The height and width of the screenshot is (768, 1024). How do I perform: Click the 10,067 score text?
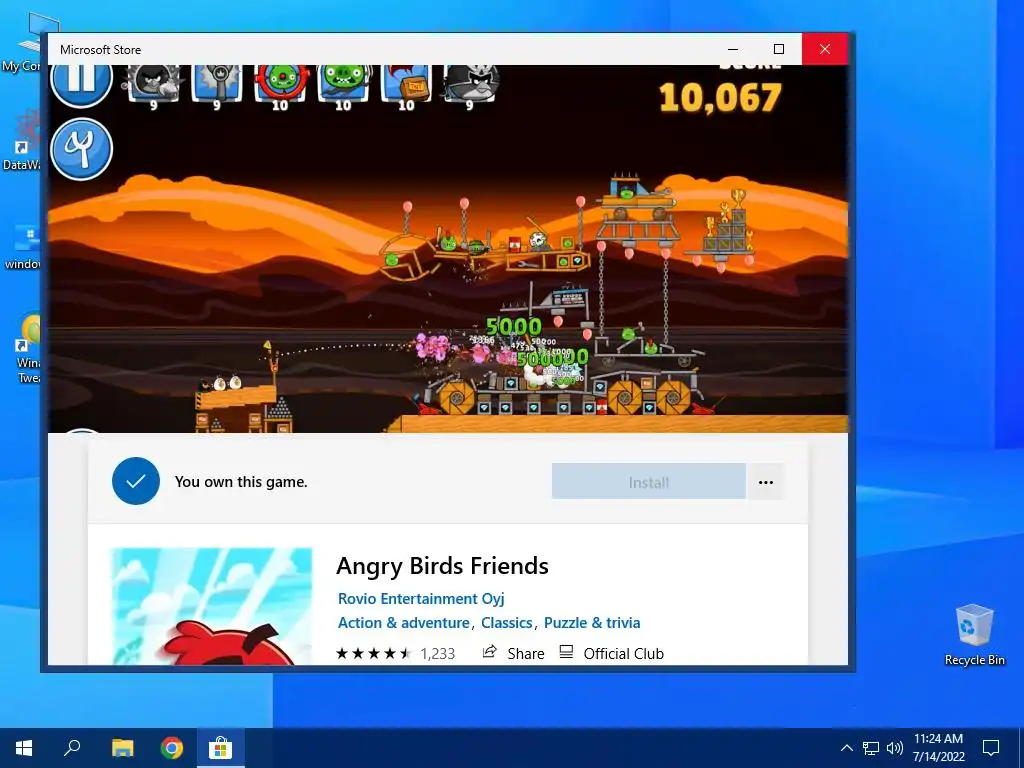[x=720, y=98]
